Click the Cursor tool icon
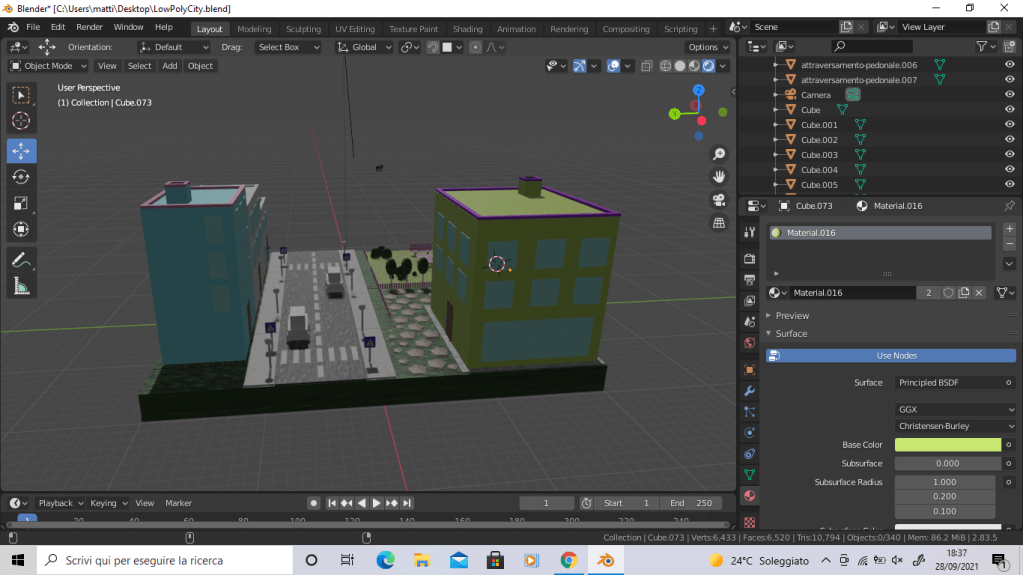Viewport: 1023px width, 575px height. (x=21, y=121)
